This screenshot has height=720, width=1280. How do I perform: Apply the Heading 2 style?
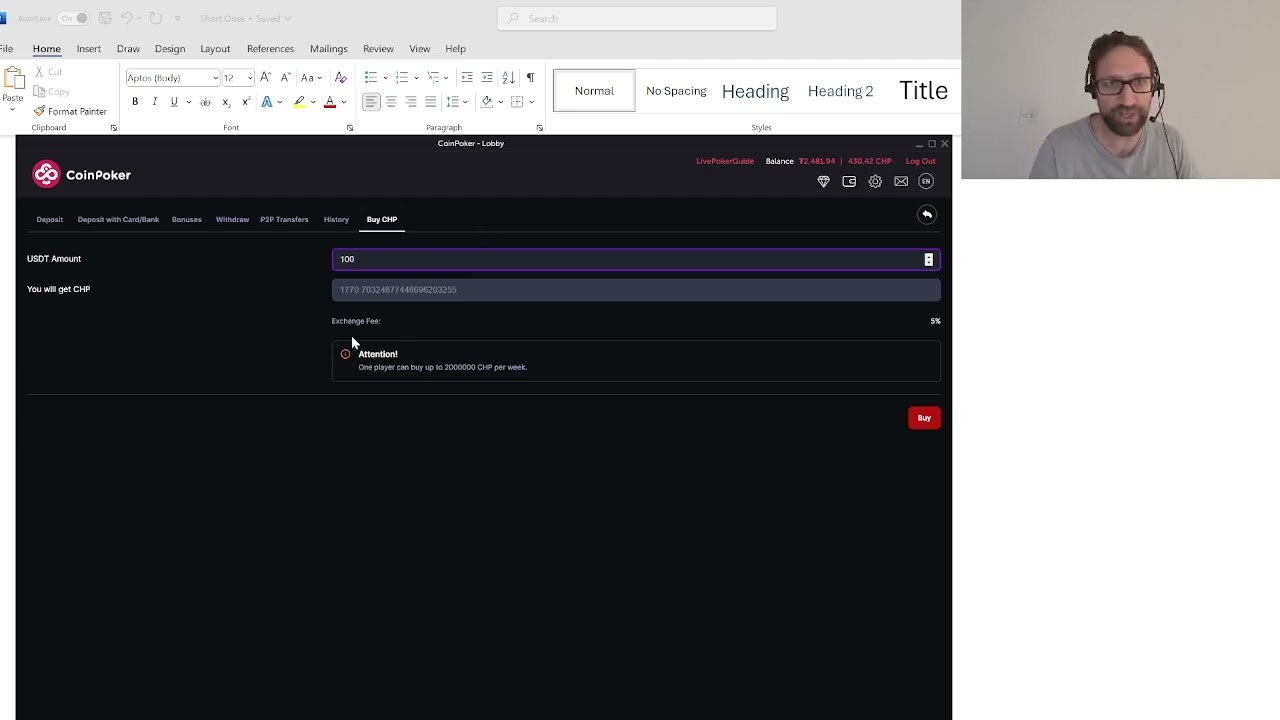pyautogui.click(x=840, y=91)
